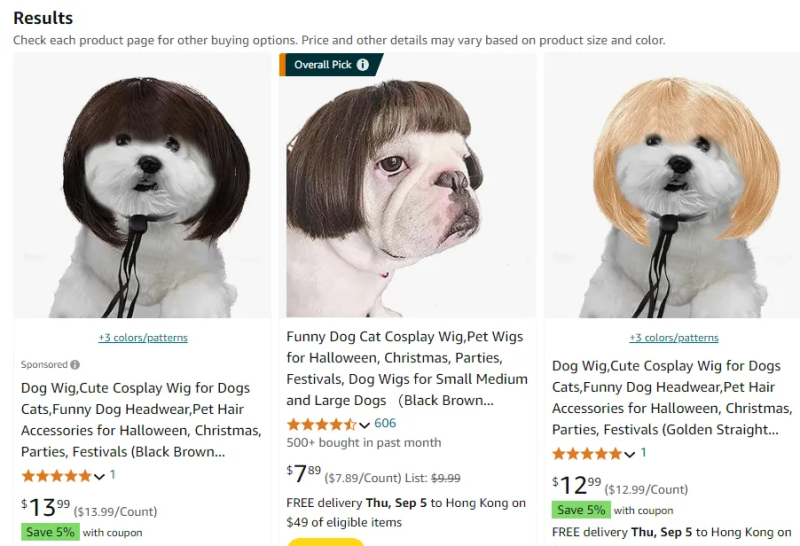The image size is (800, 546).
Task: Show +3 colors/patterns for black wig
Action: click(142, 338)
